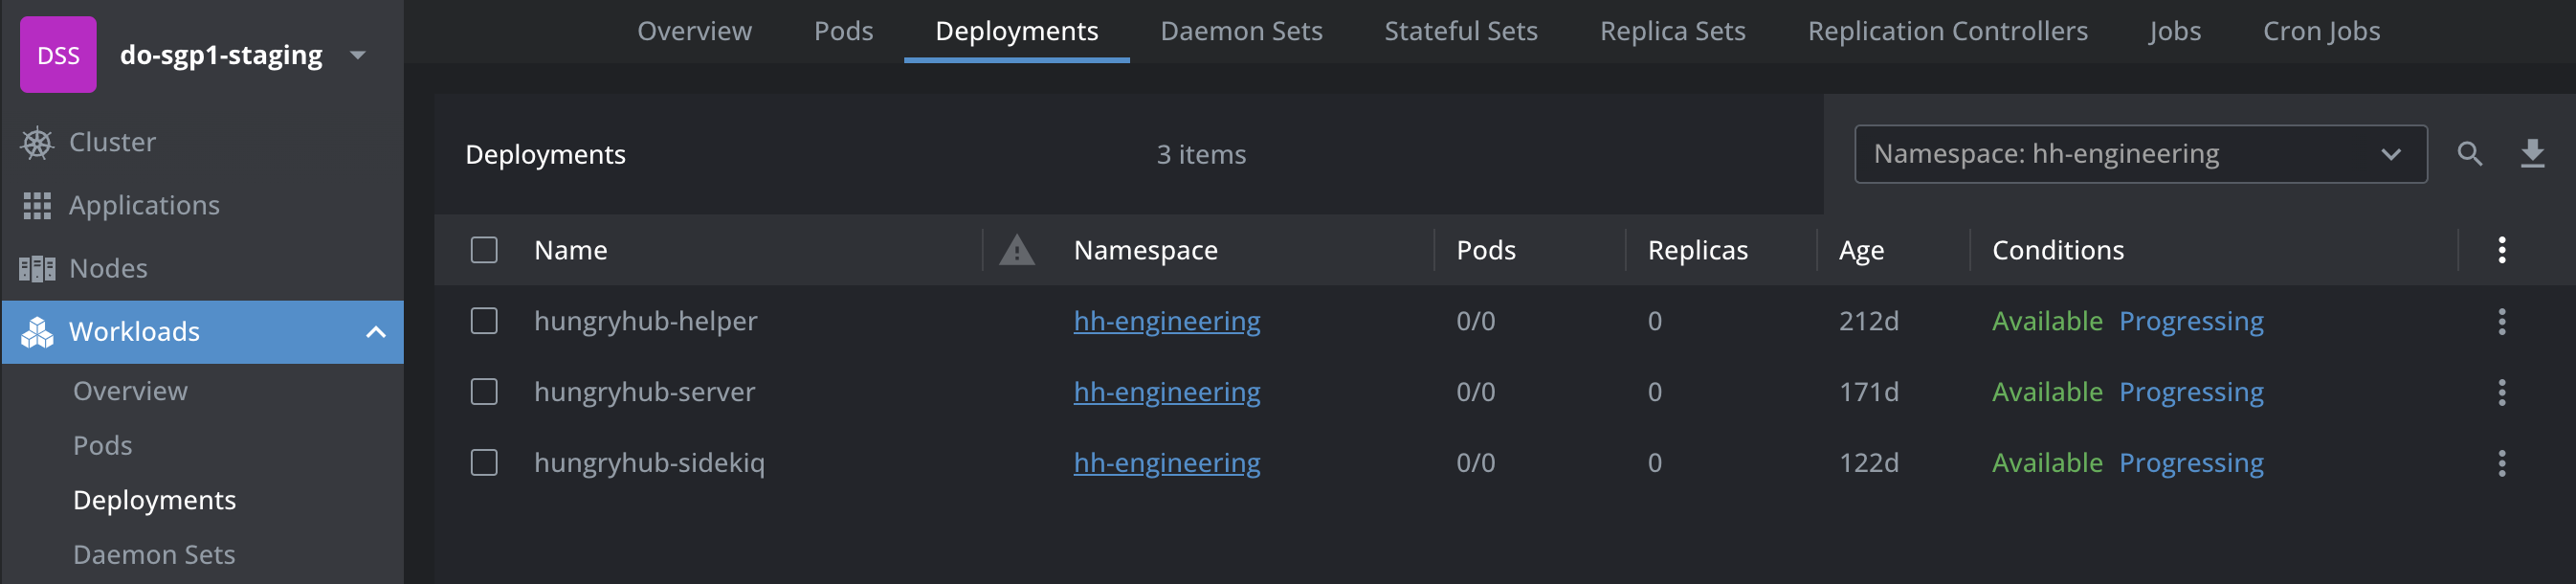This screenshot has height=584, width=2576.
Task: Switch to the Cron Jobs tab
Action: coord(2320,31)
